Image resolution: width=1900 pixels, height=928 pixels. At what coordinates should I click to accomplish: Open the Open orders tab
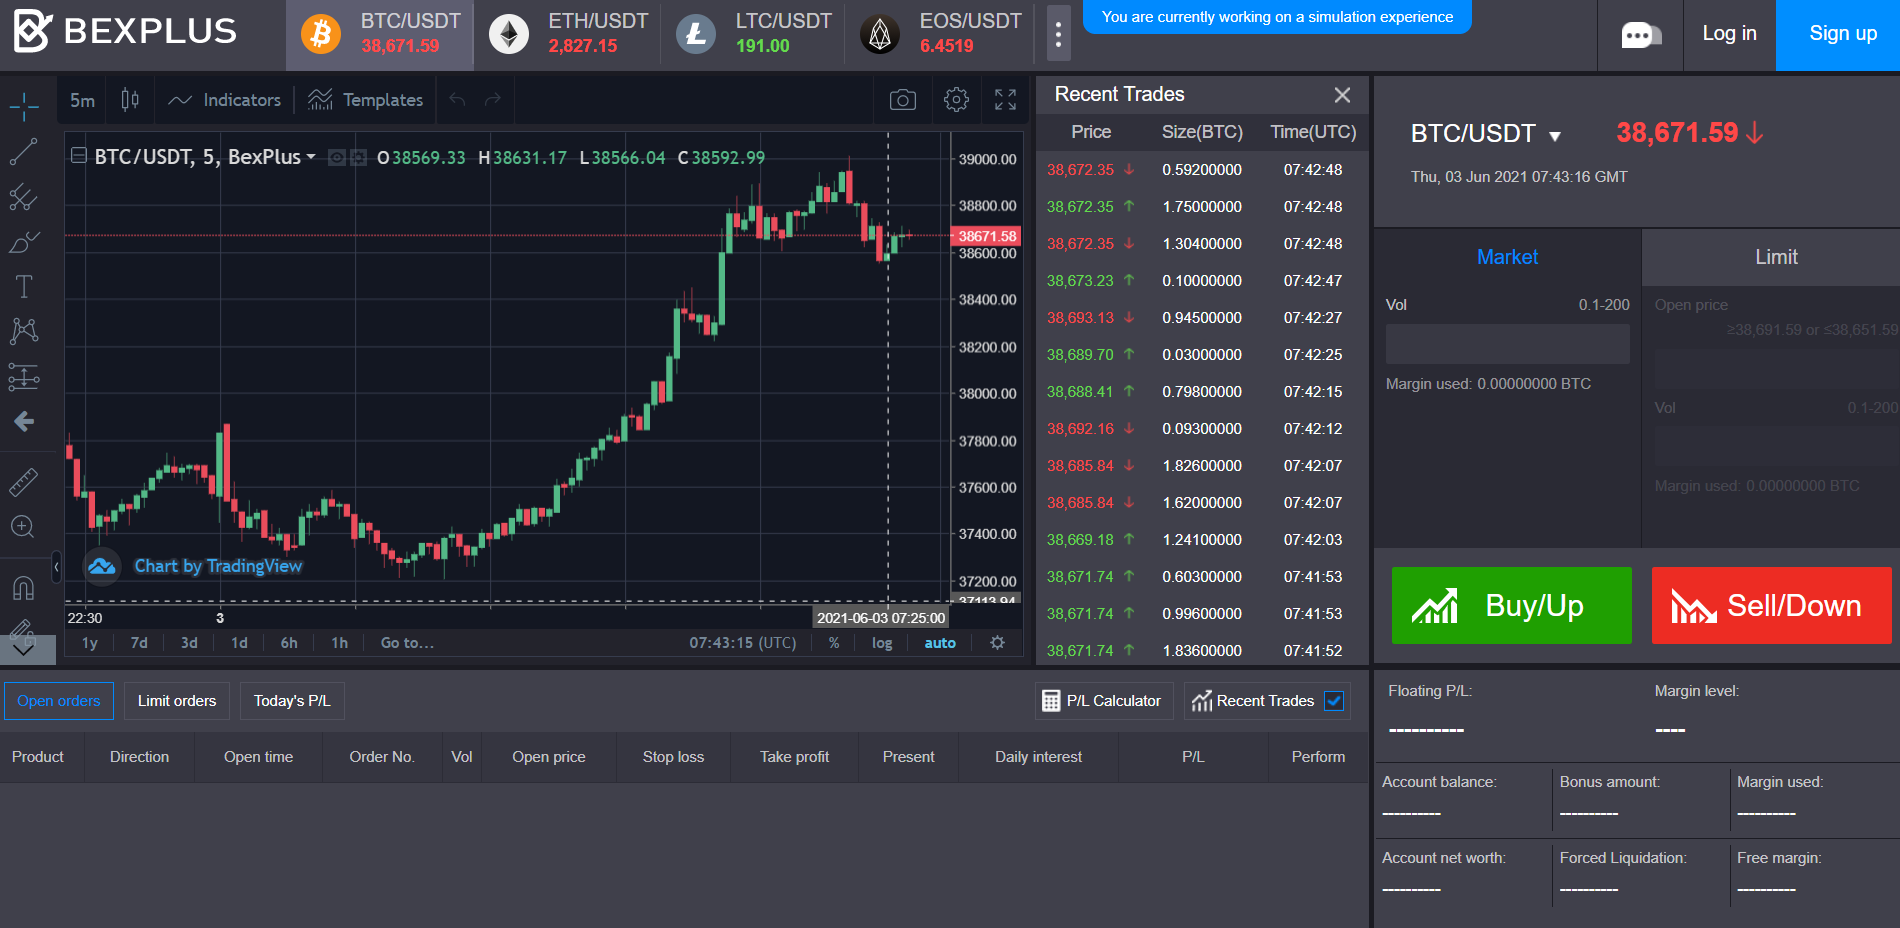(x=59, y=701)
